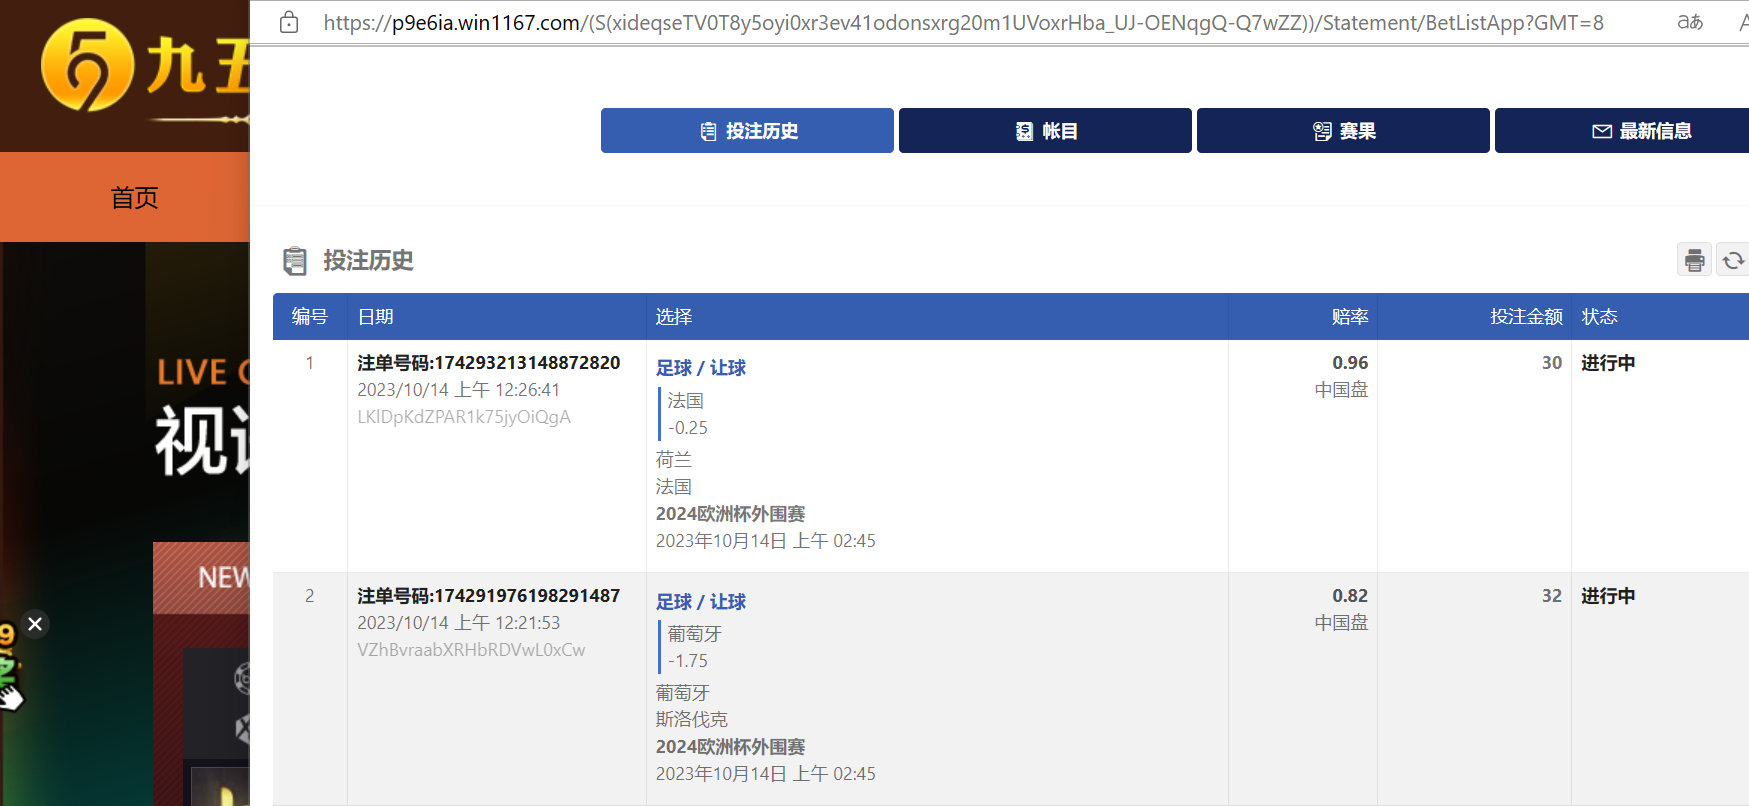Click the lock icon in the address bar
Screen dimensions: 1749x806
coord(289,22)
